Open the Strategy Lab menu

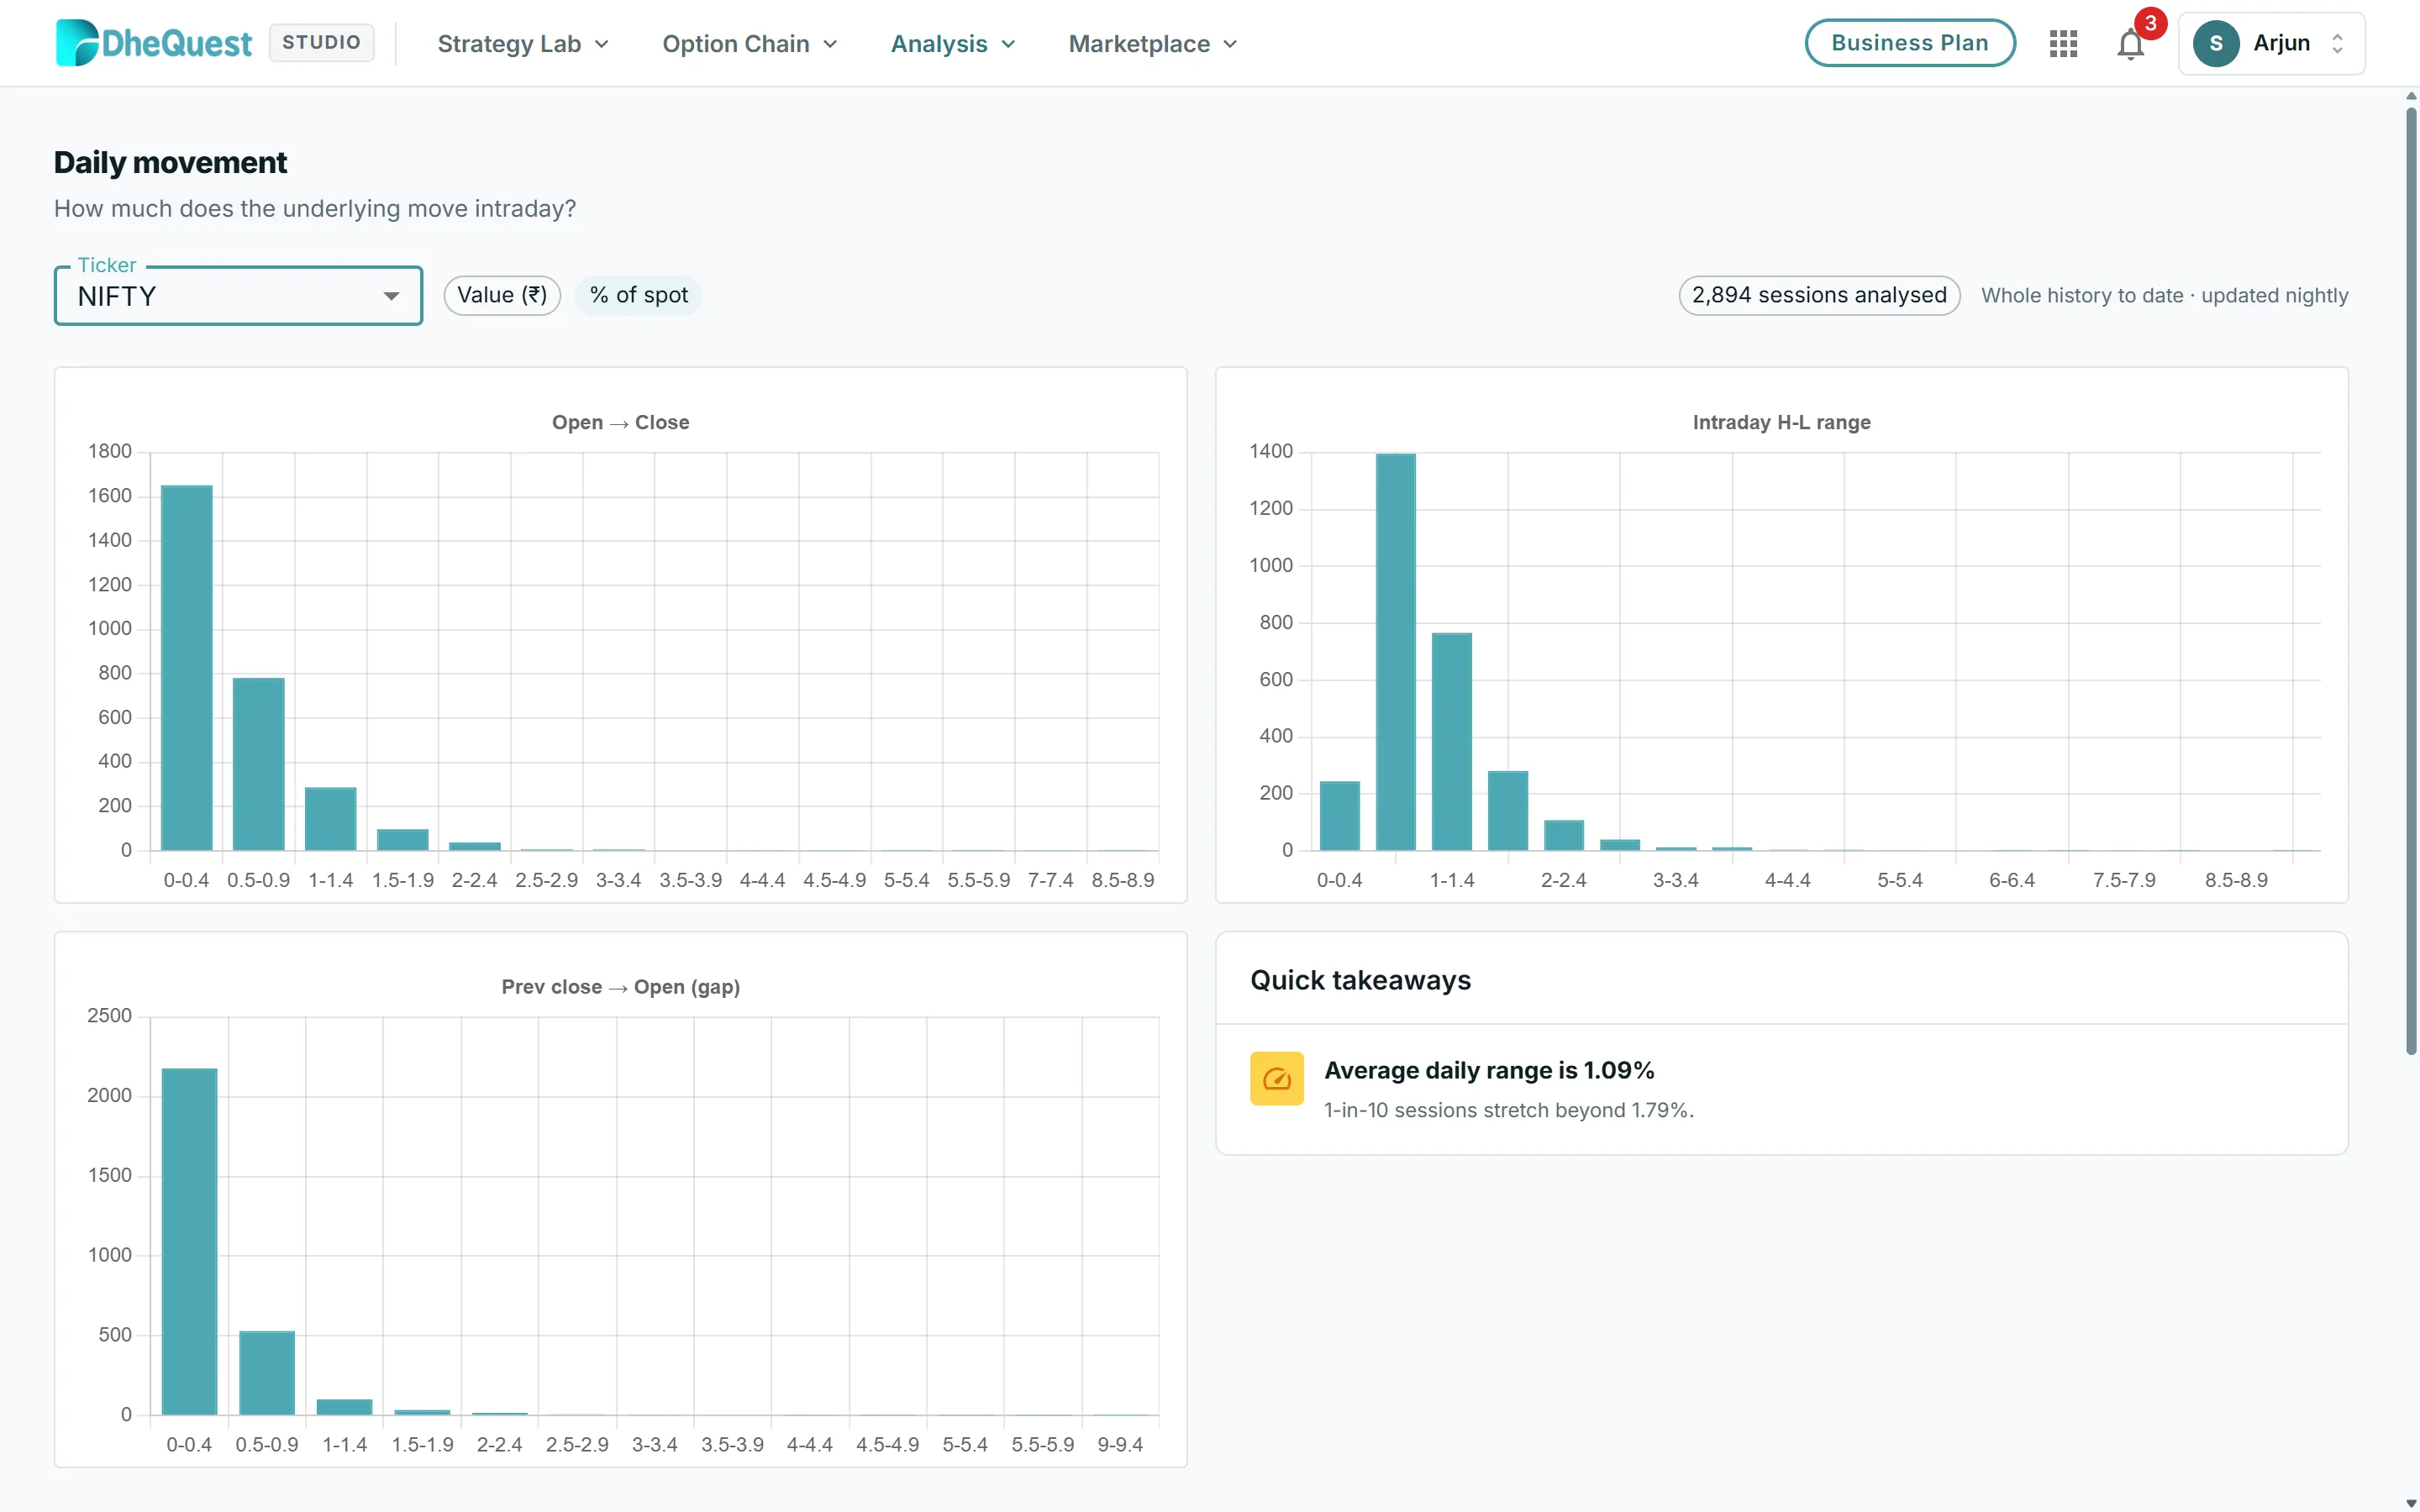coord(523,44)
